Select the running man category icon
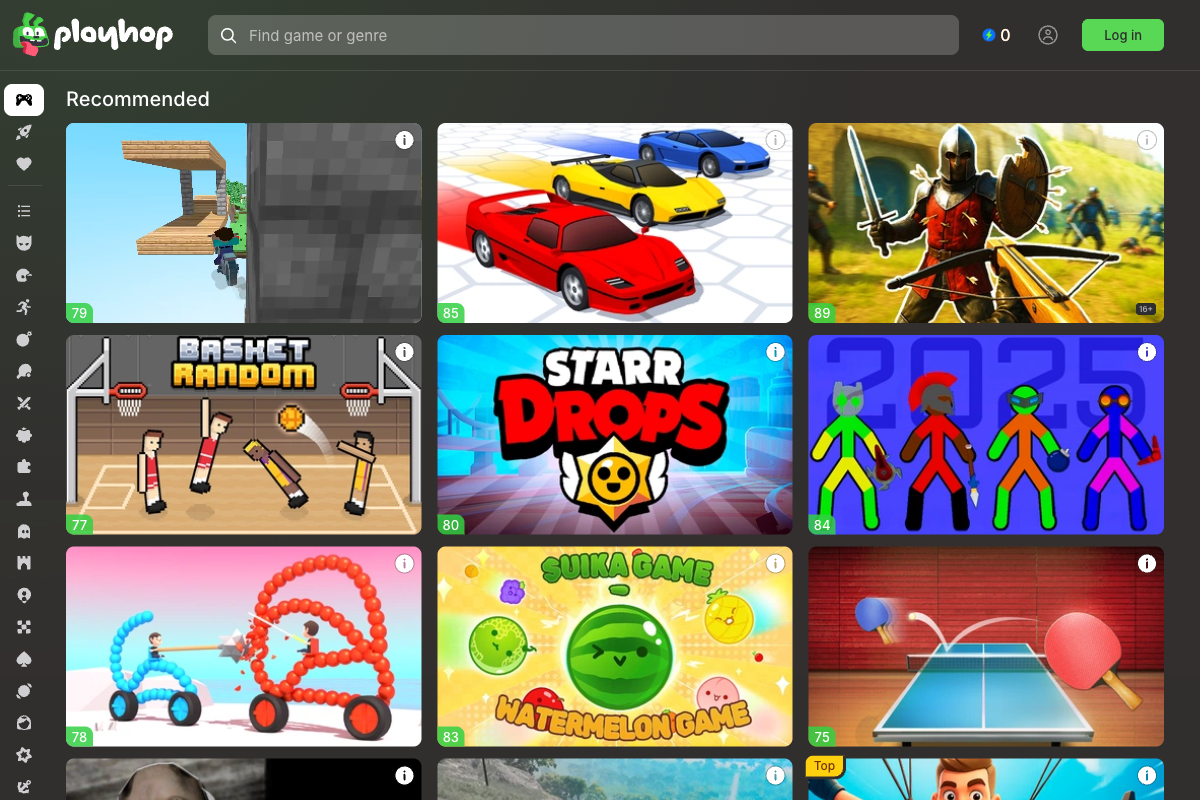 click(x=24, y=307)
